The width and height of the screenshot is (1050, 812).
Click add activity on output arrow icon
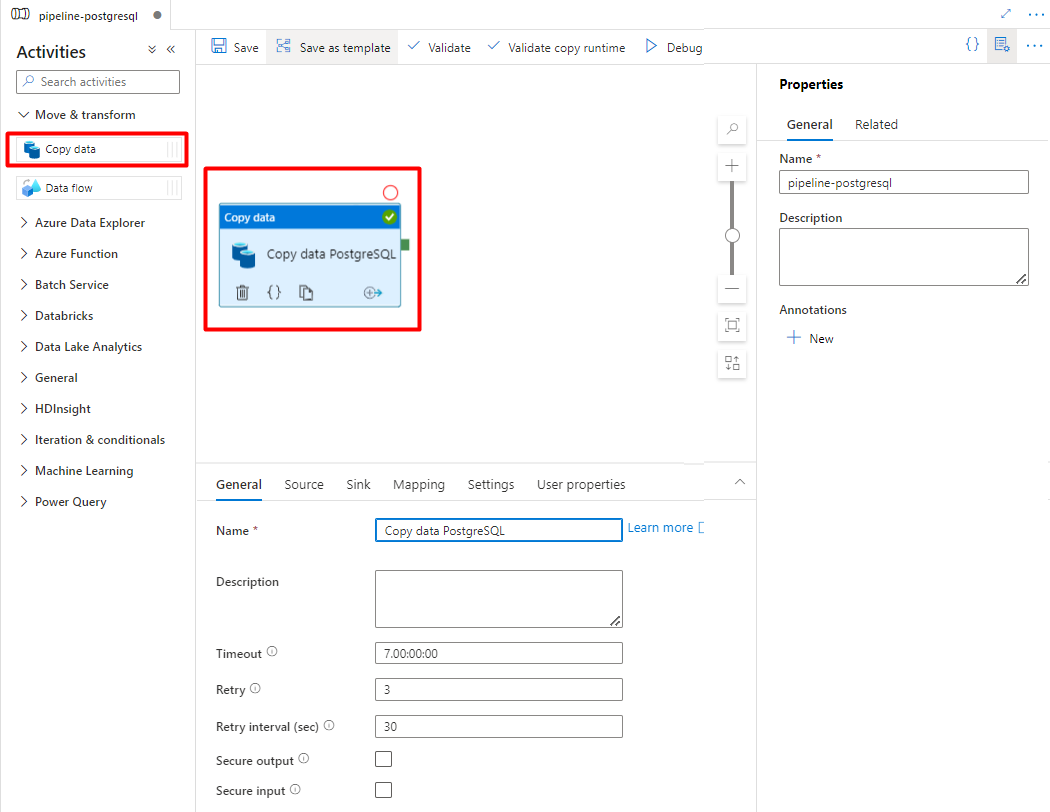point(372,293)
